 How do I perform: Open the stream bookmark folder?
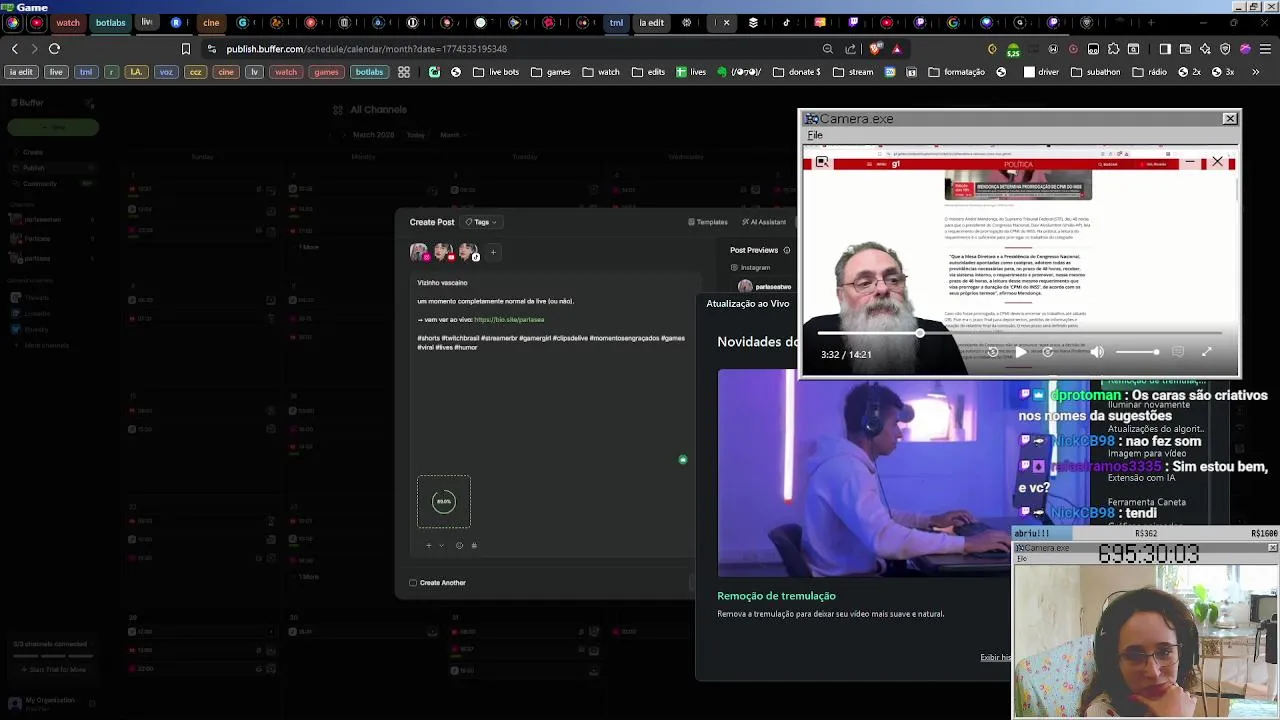(852, 72)
